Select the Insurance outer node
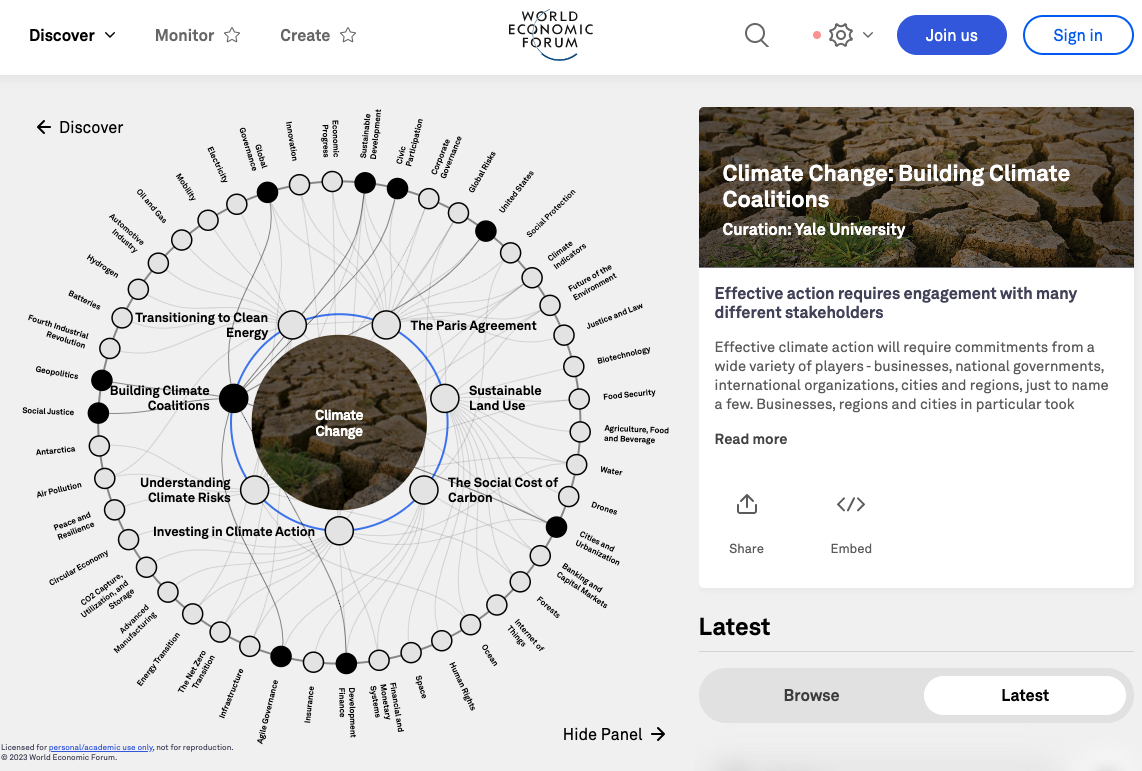This screenshot has width=1142, height=771. tap(313, 662)
